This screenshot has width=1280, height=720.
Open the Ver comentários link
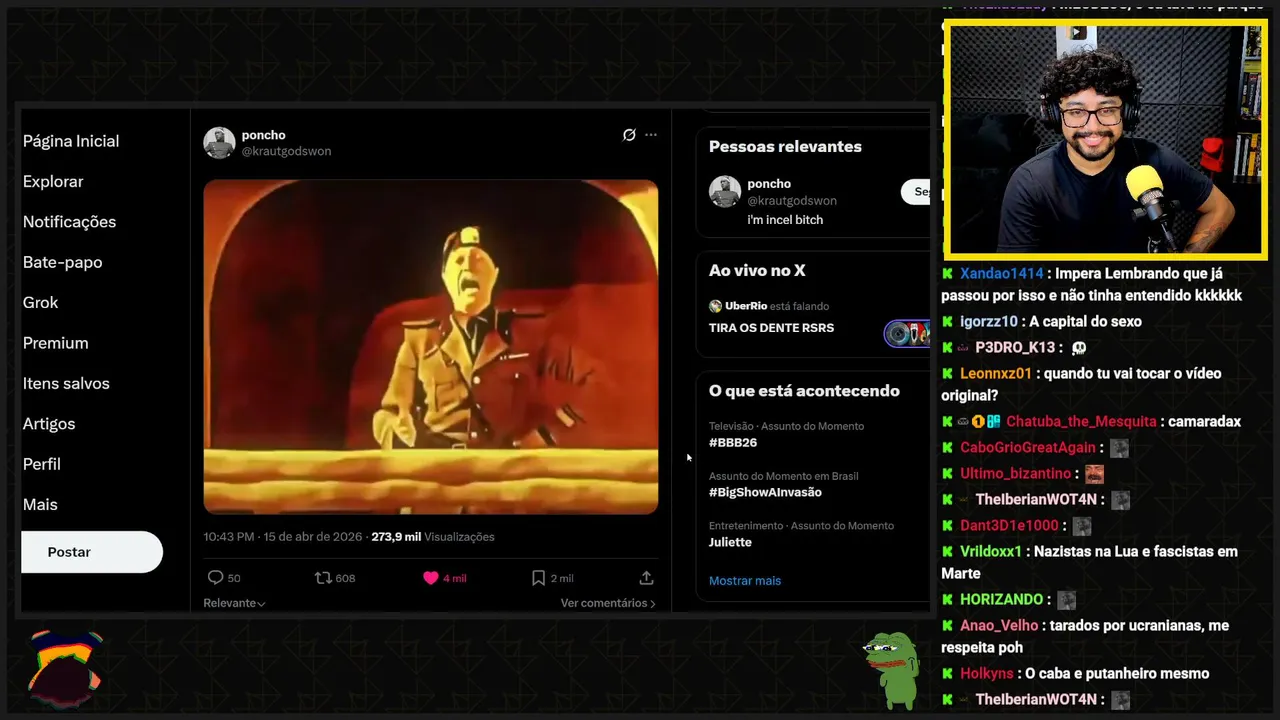608,603
